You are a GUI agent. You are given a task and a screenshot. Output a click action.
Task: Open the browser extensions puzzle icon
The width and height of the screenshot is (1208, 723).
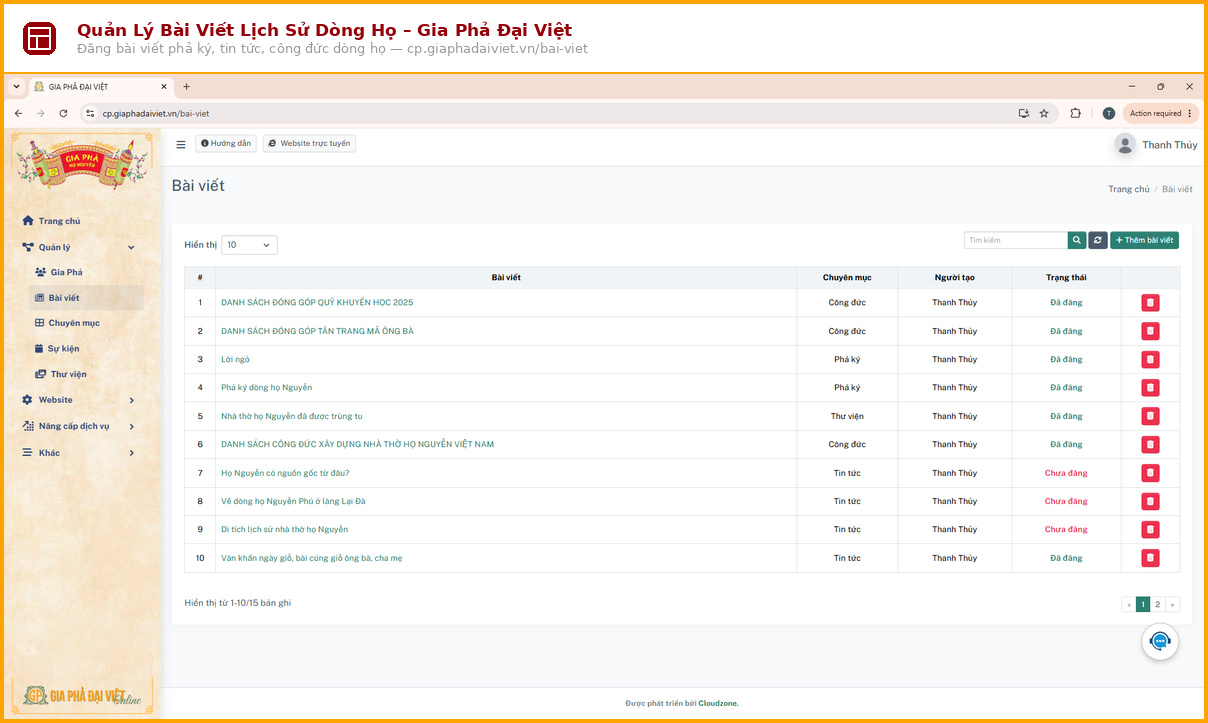[1075, 113]
